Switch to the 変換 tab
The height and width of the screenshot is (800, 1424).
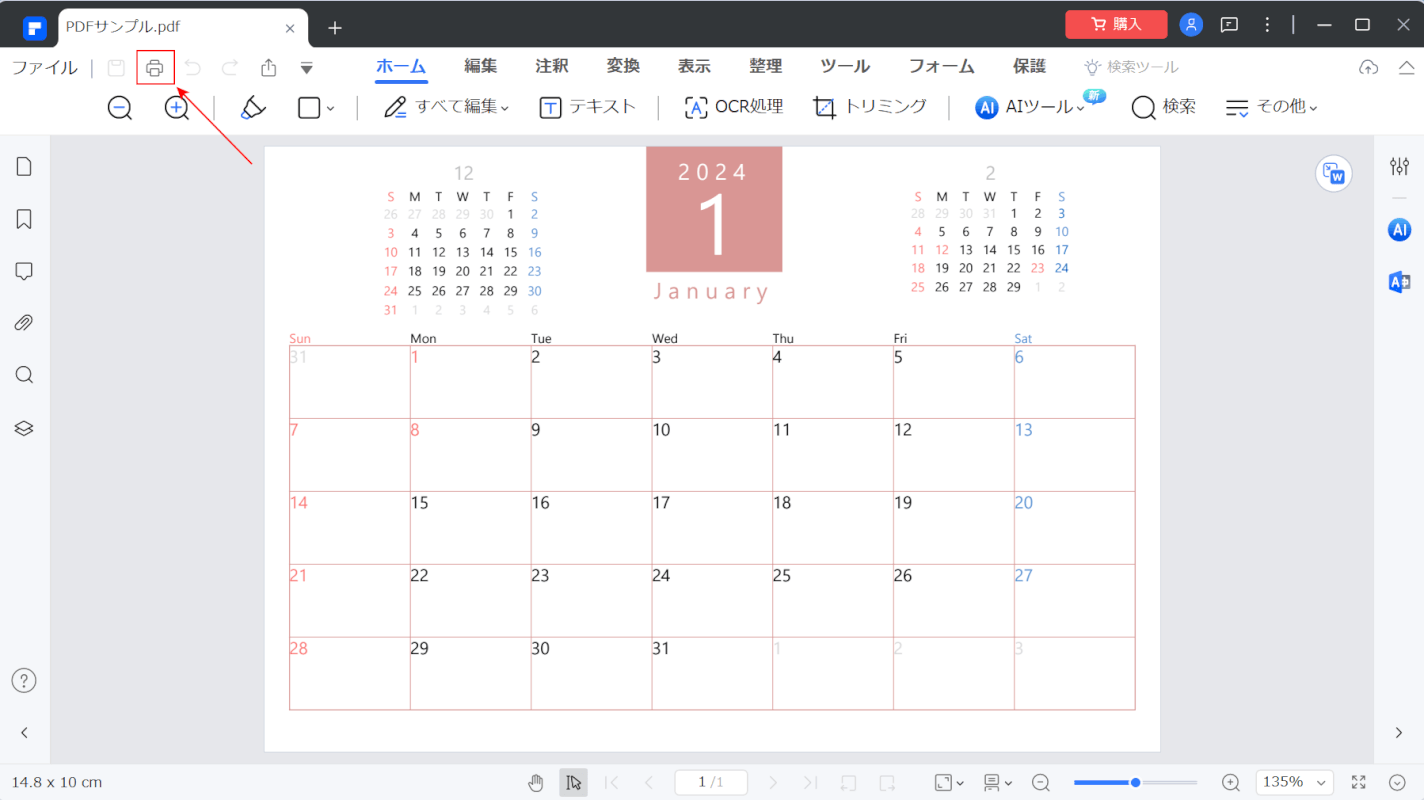point(623,67)
